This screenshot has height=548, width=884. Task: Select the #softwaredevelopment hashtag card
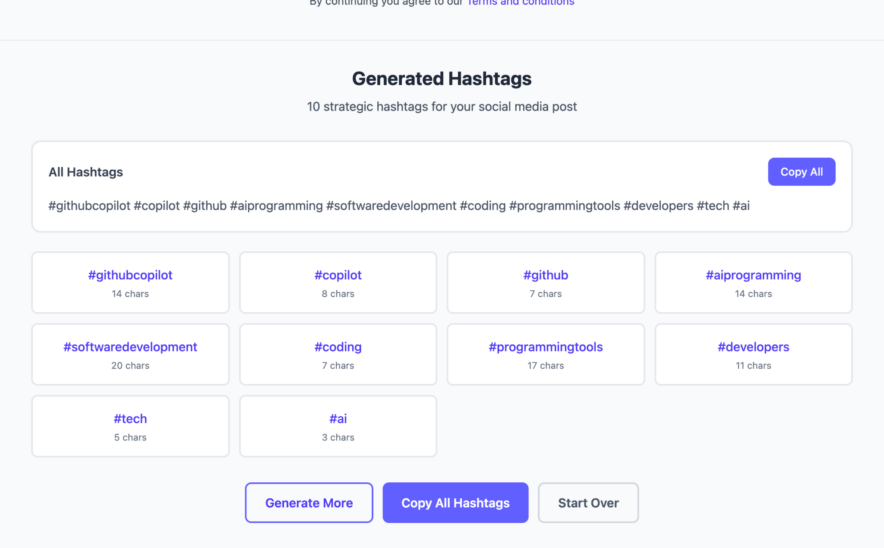pos(130,354)
